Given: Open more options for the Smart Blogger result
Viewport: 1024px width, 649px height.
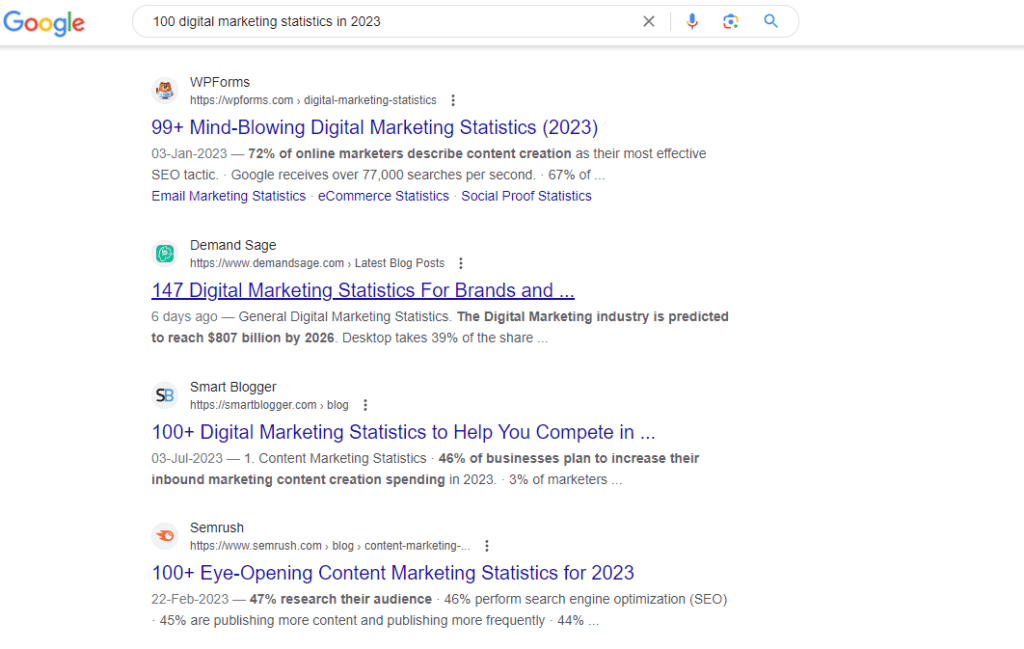Looking at the screenshot, I should tap(366, 405).
